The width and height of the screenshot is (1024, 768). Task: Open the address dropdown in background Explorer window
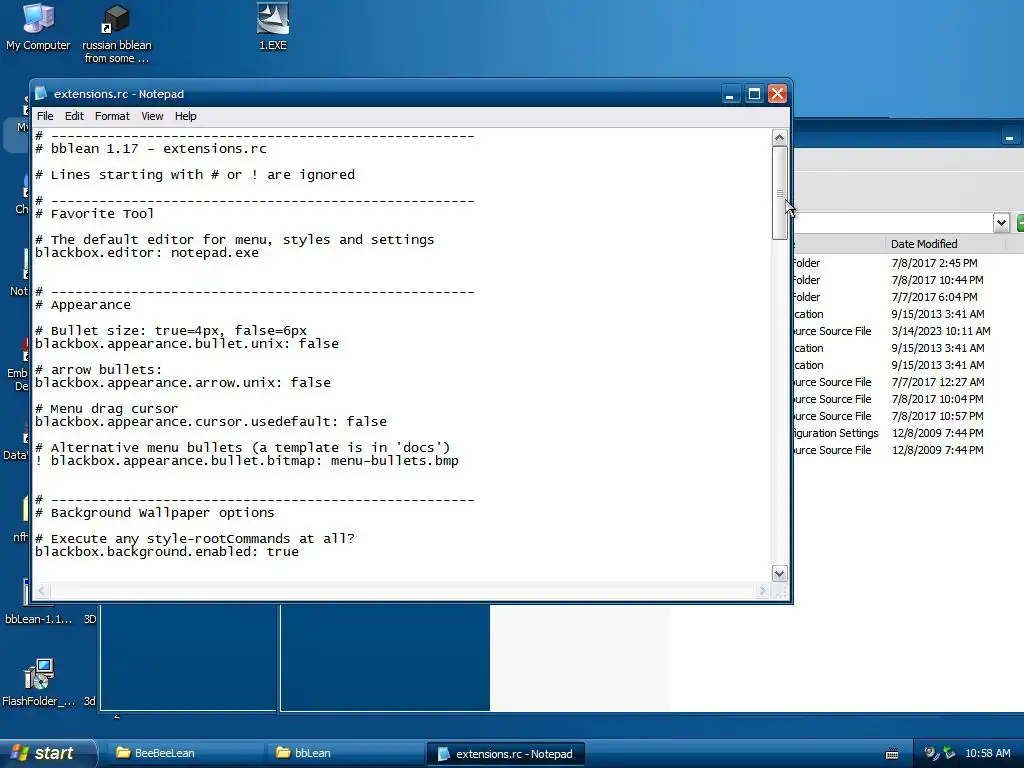pos(1001,223)
